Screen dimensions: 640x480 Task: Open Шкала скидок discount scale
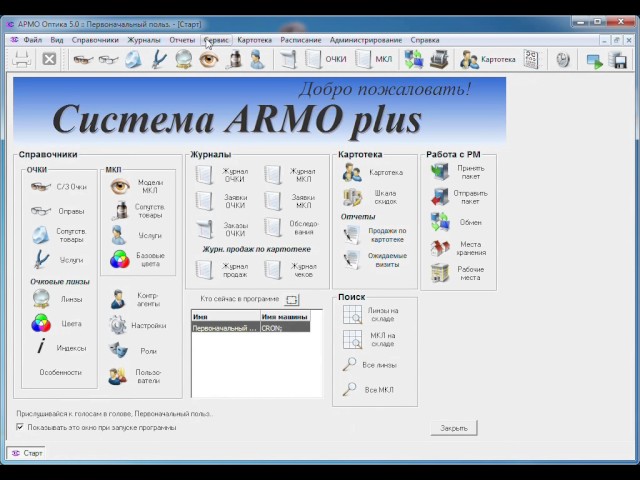tap(370, 197)
